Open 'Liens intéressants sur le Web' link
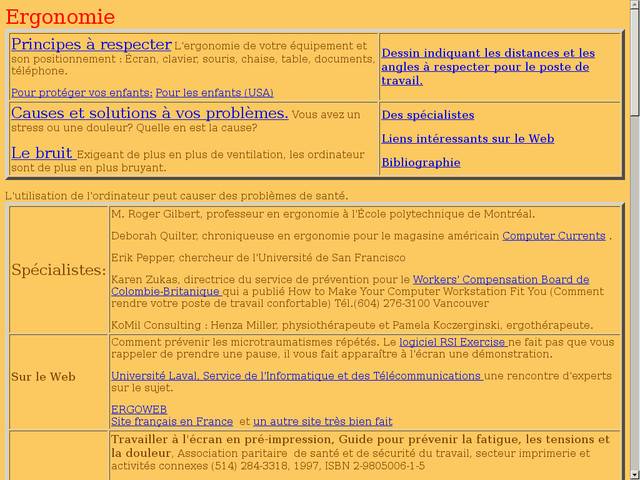Image resolution: width=640 pixels, height=480 pixels. tap(468, 139)
